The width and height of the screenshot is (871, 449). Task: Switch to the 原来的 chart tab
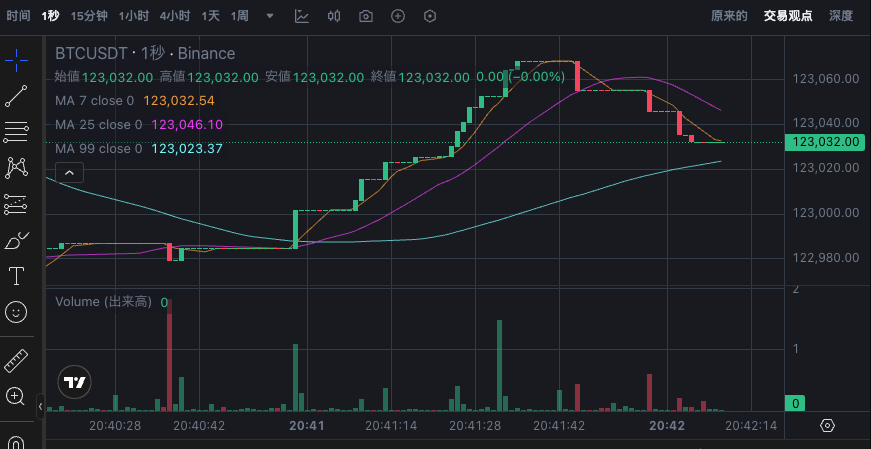729,16
